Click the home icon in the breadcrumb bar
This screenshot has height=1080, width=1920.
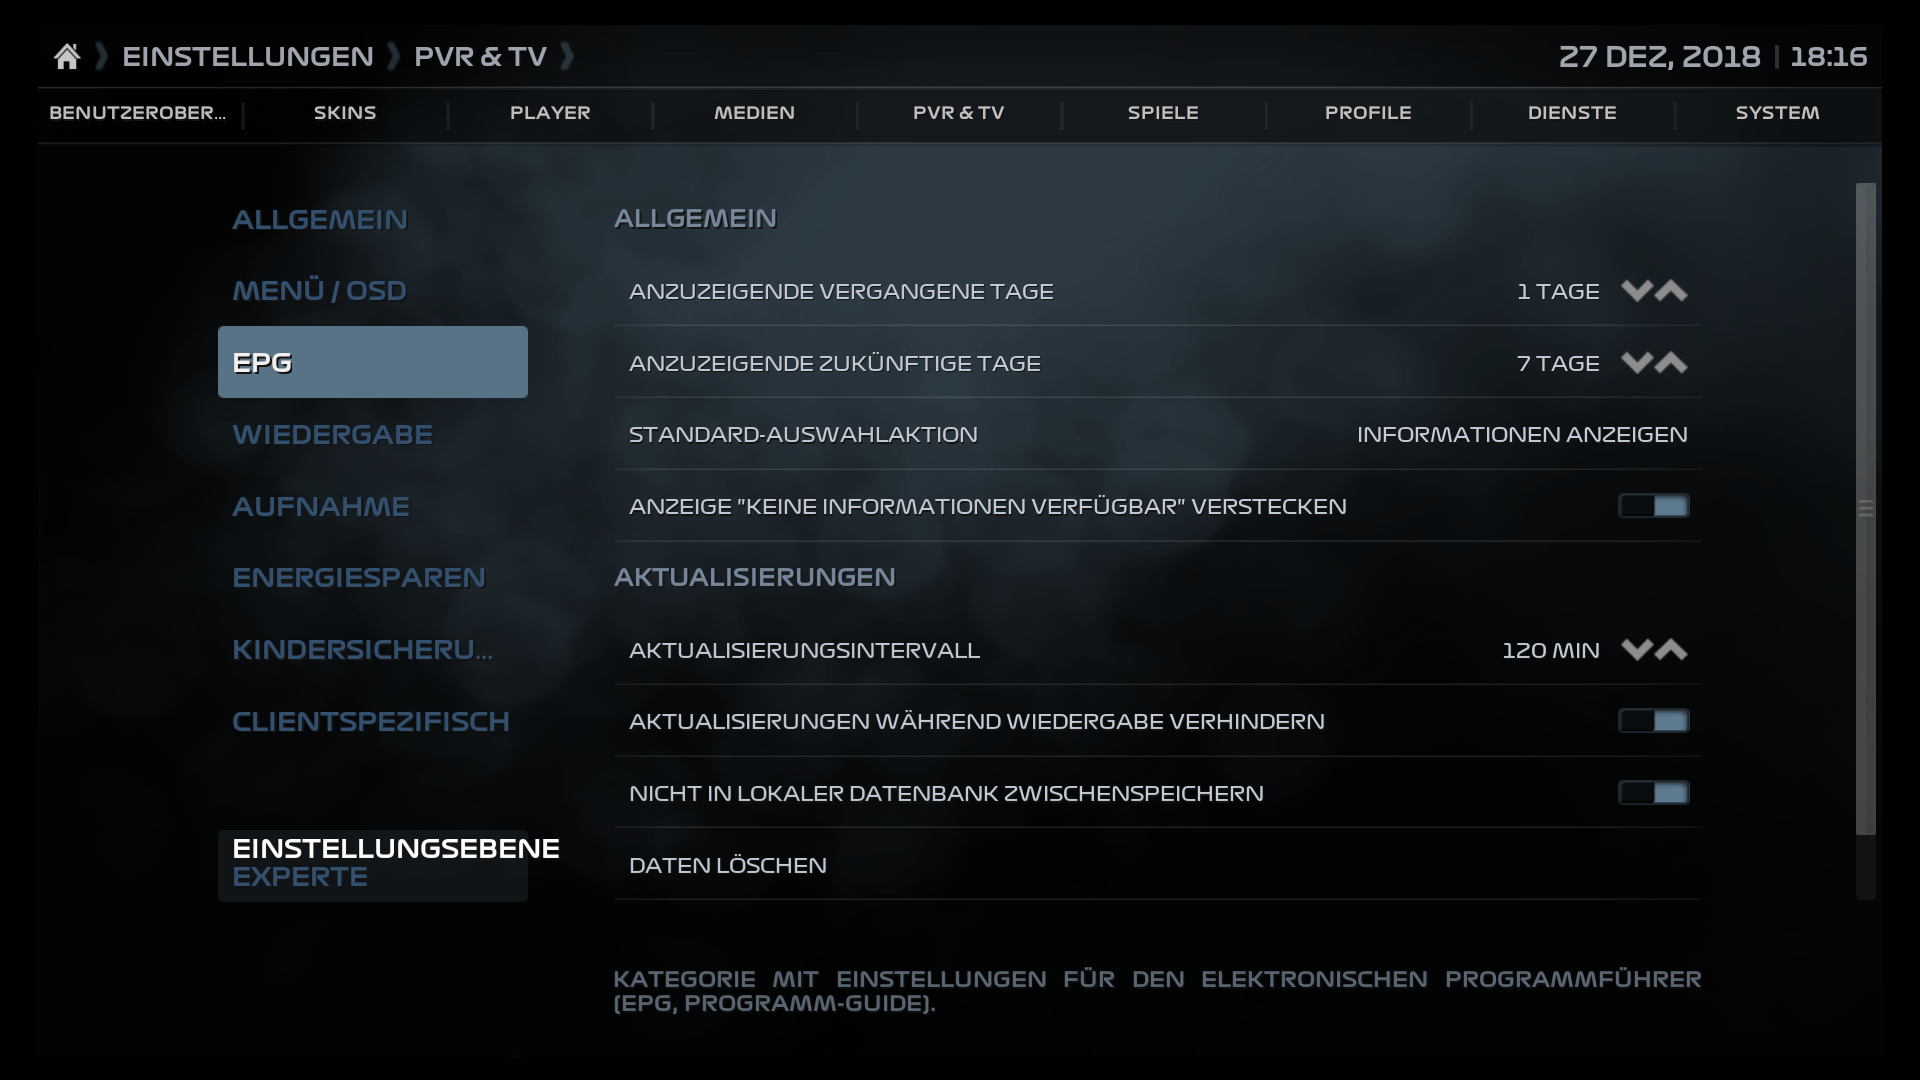pos(67,55)
